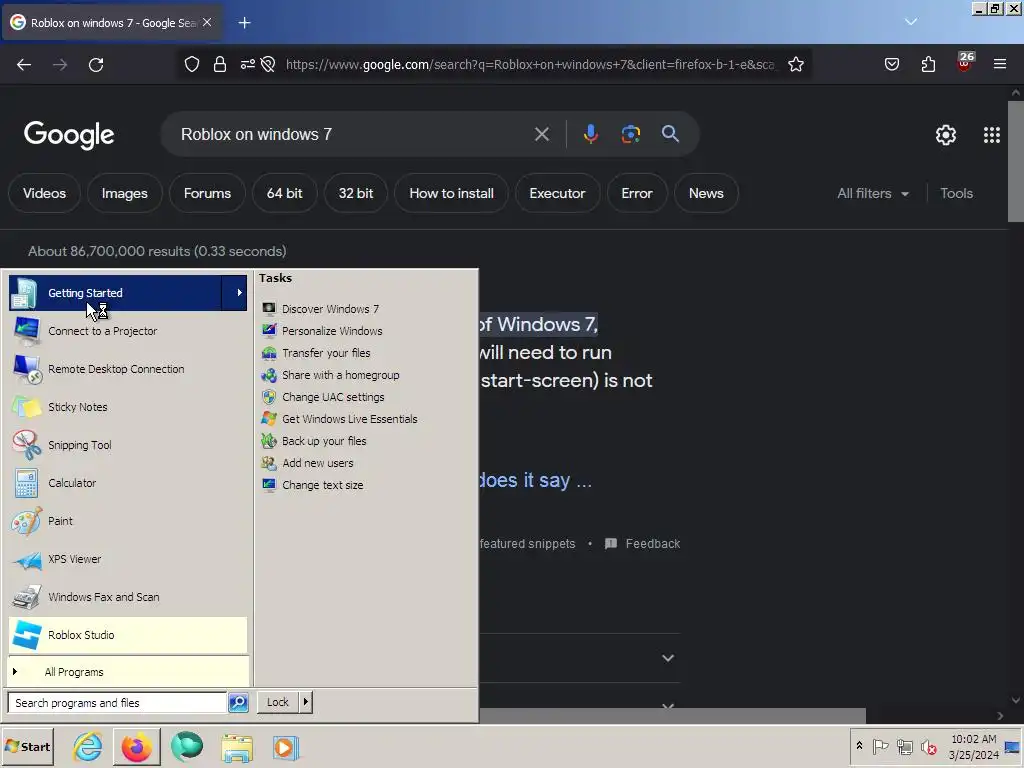Expand the Getting Started submenu arrow

(239, 293)
